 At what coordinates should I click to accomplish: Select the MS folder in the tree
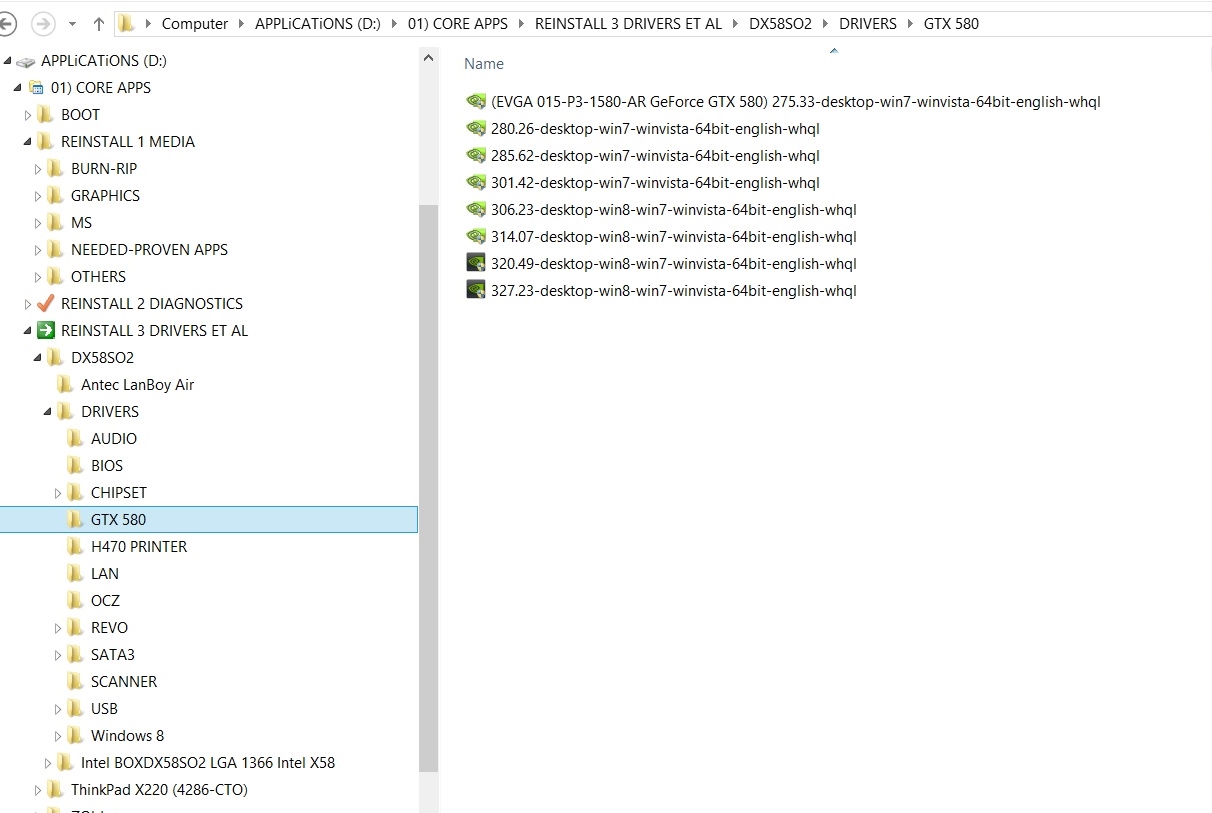[x=81, y=223]
